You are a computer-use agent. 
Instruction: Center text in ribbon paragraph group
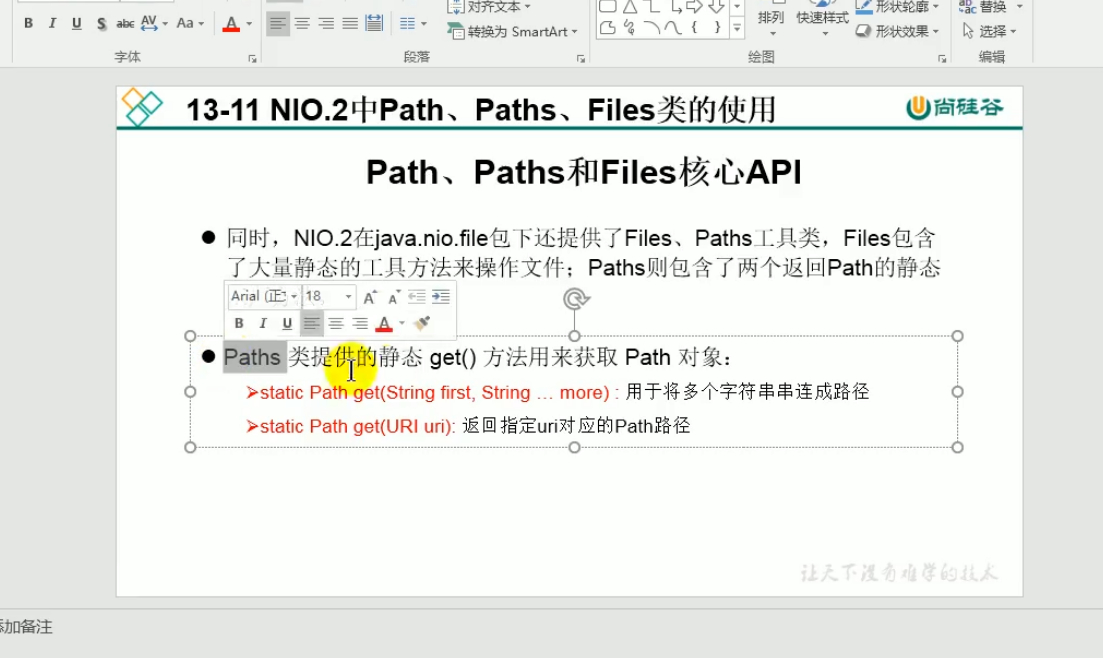click(302, 24)
